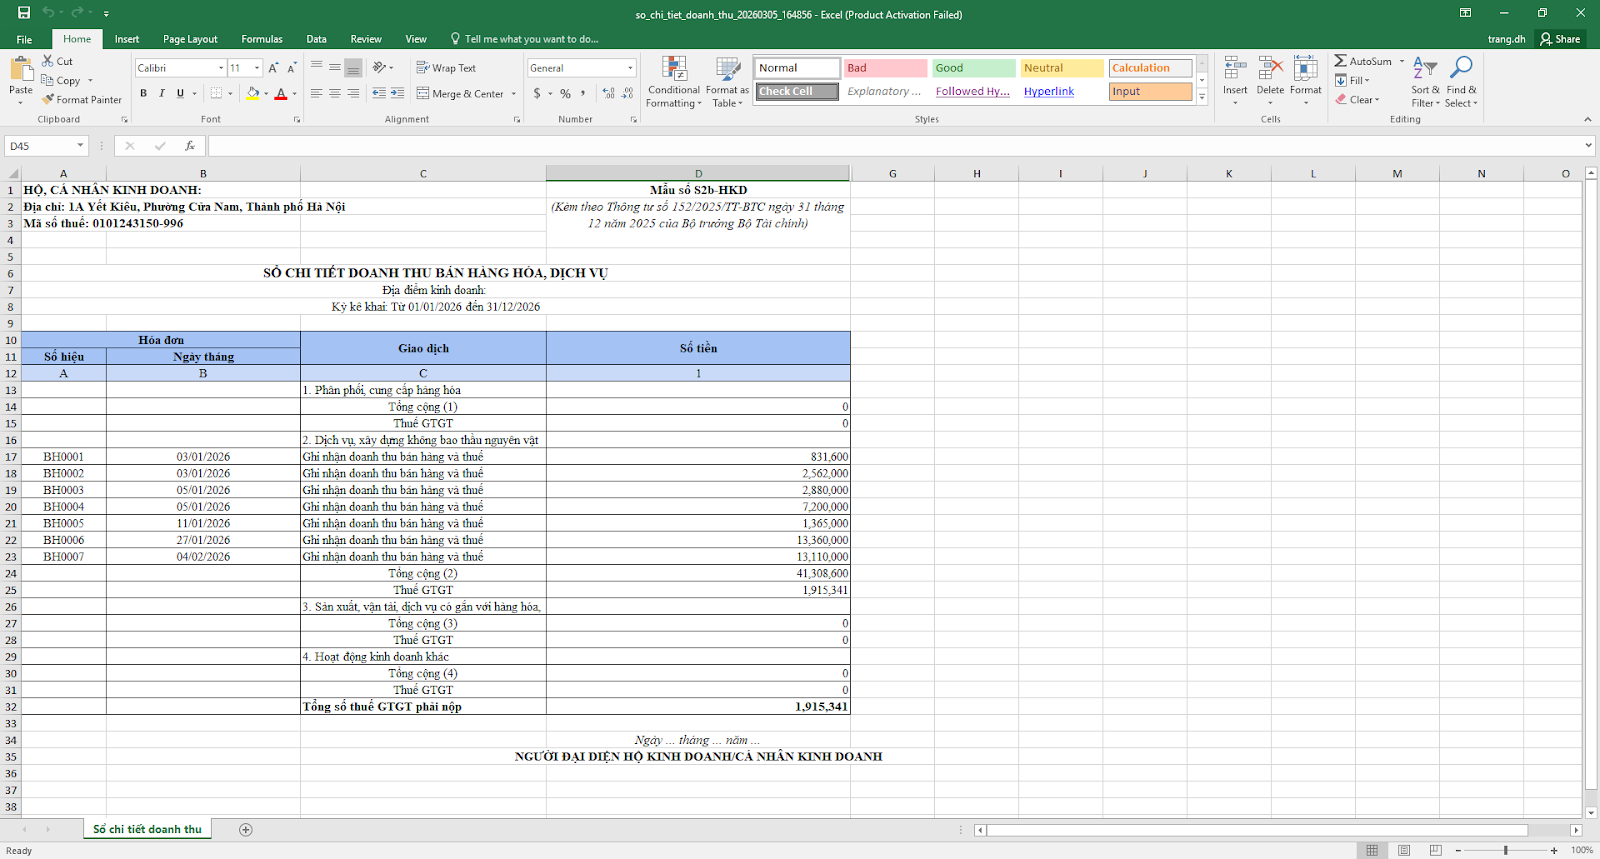Open the Page Layout ribbon tab

190,39
